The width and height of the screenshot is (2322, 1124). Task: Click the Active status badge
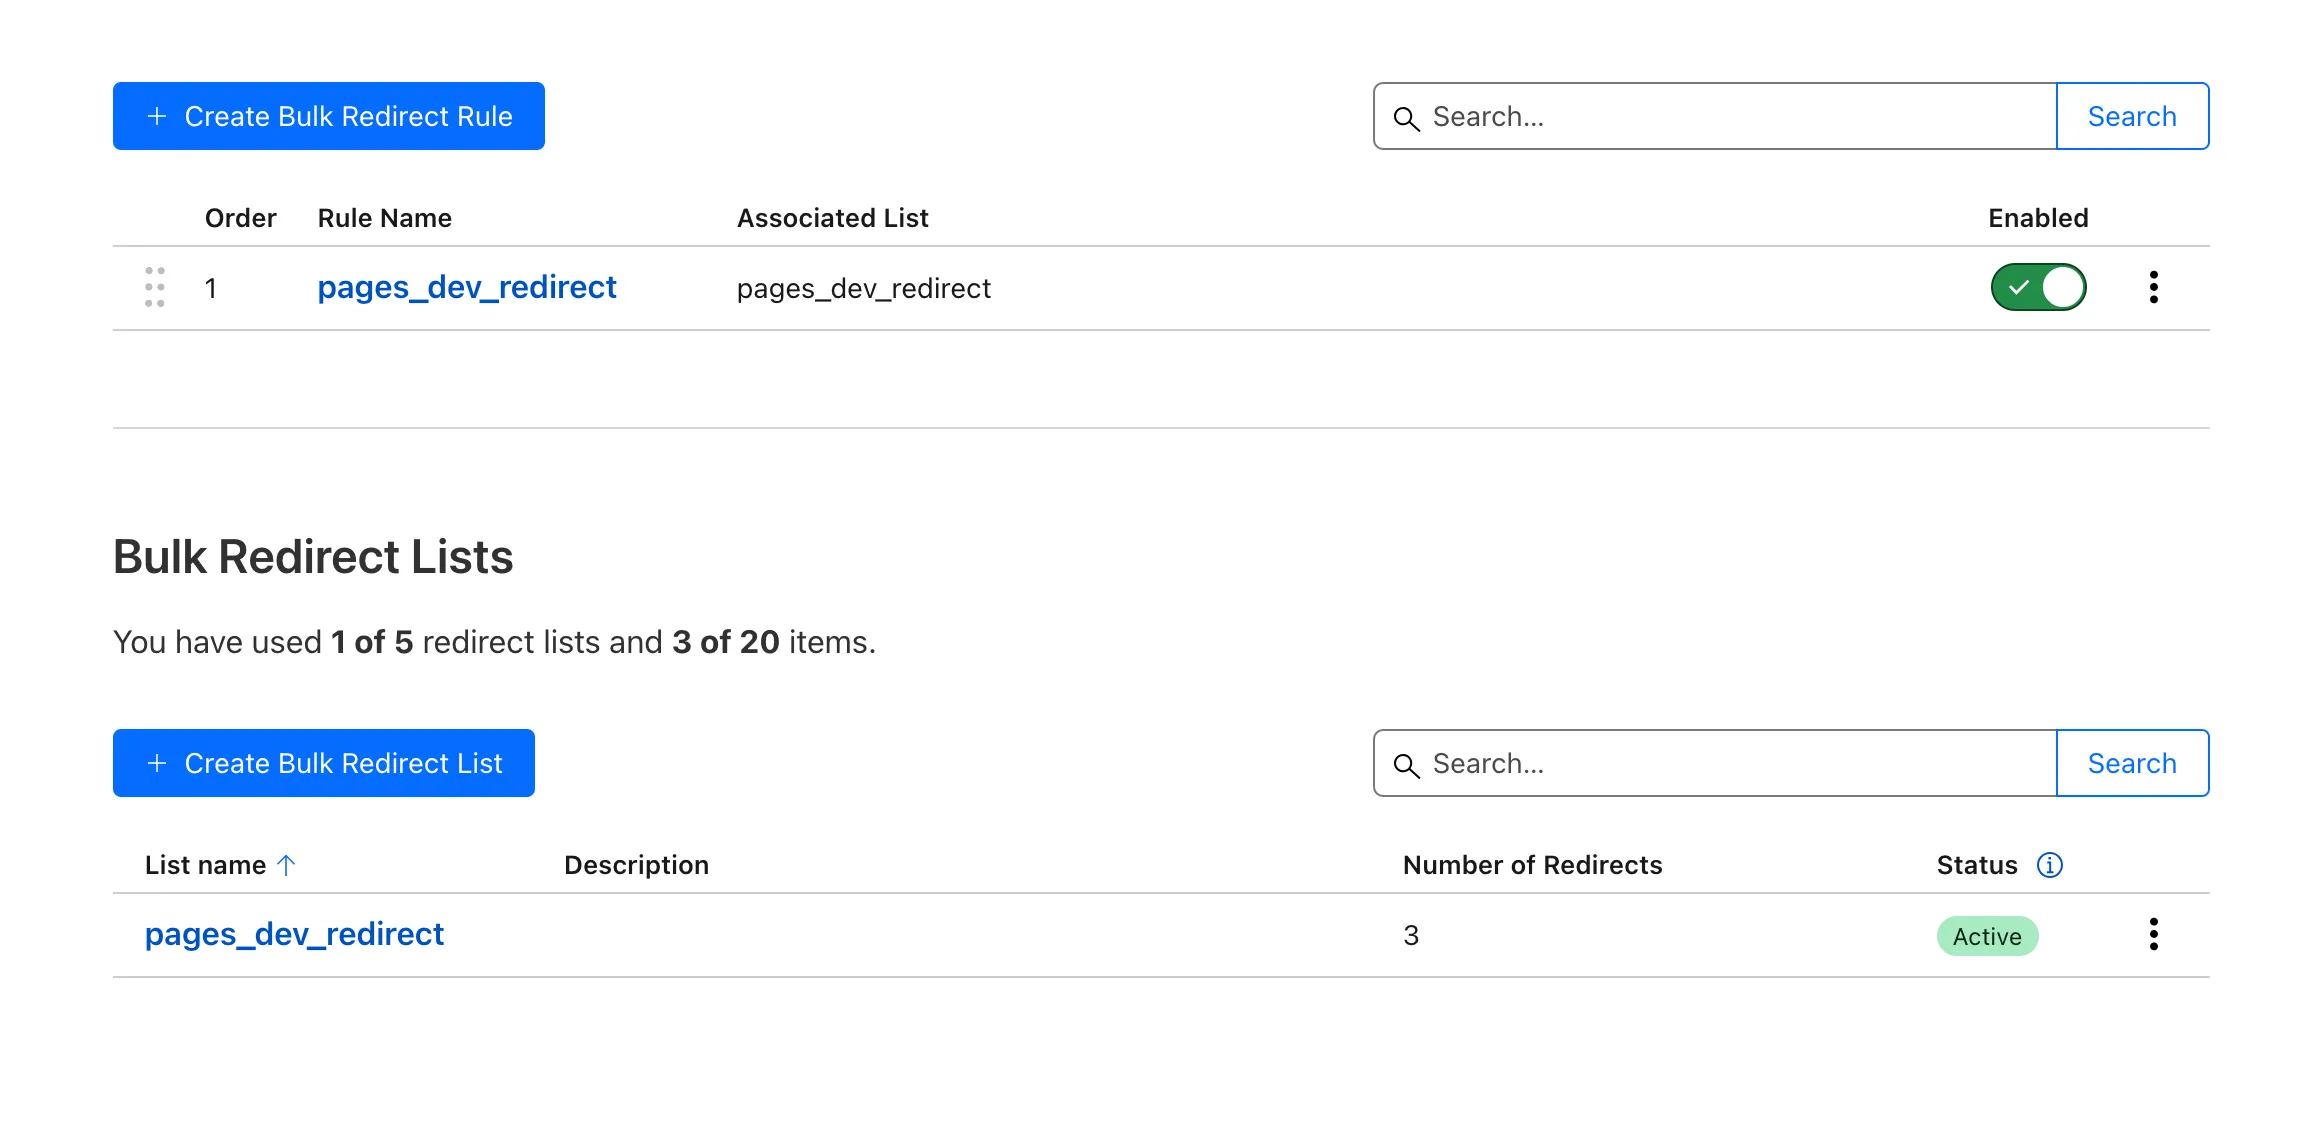tap(1987, 936)
